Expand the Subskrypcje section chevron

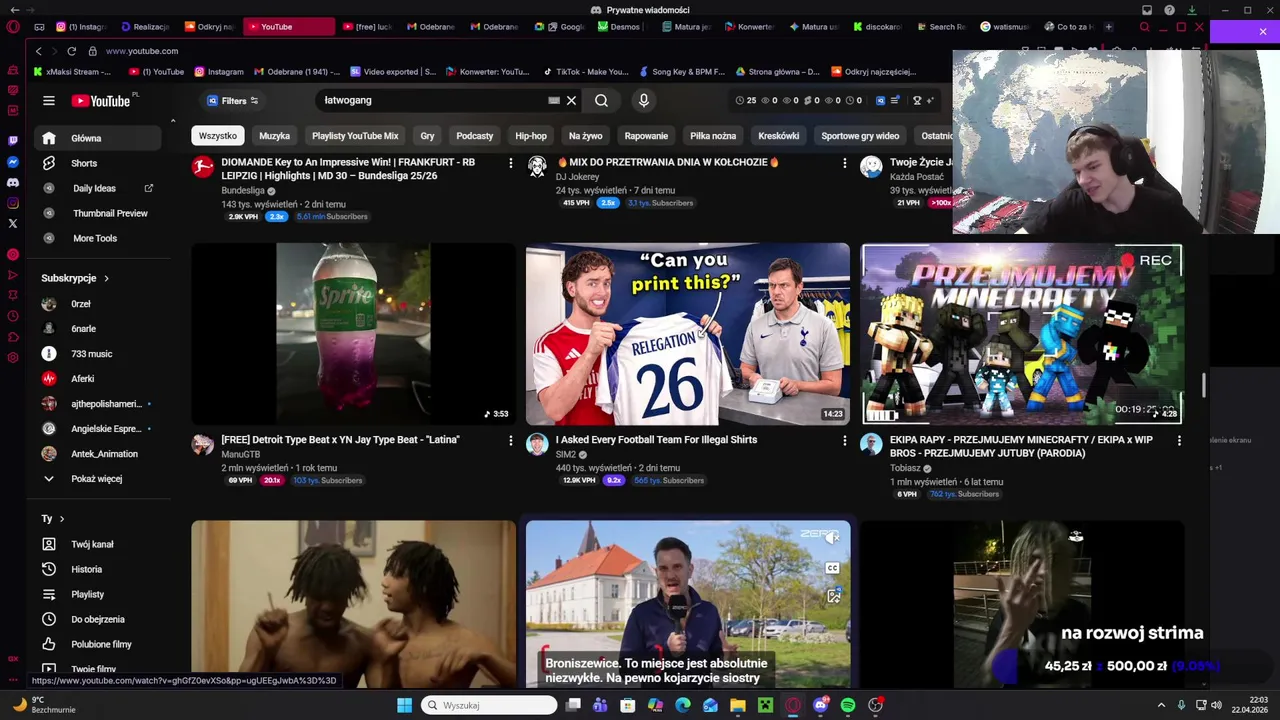click(x=106, y=278)
